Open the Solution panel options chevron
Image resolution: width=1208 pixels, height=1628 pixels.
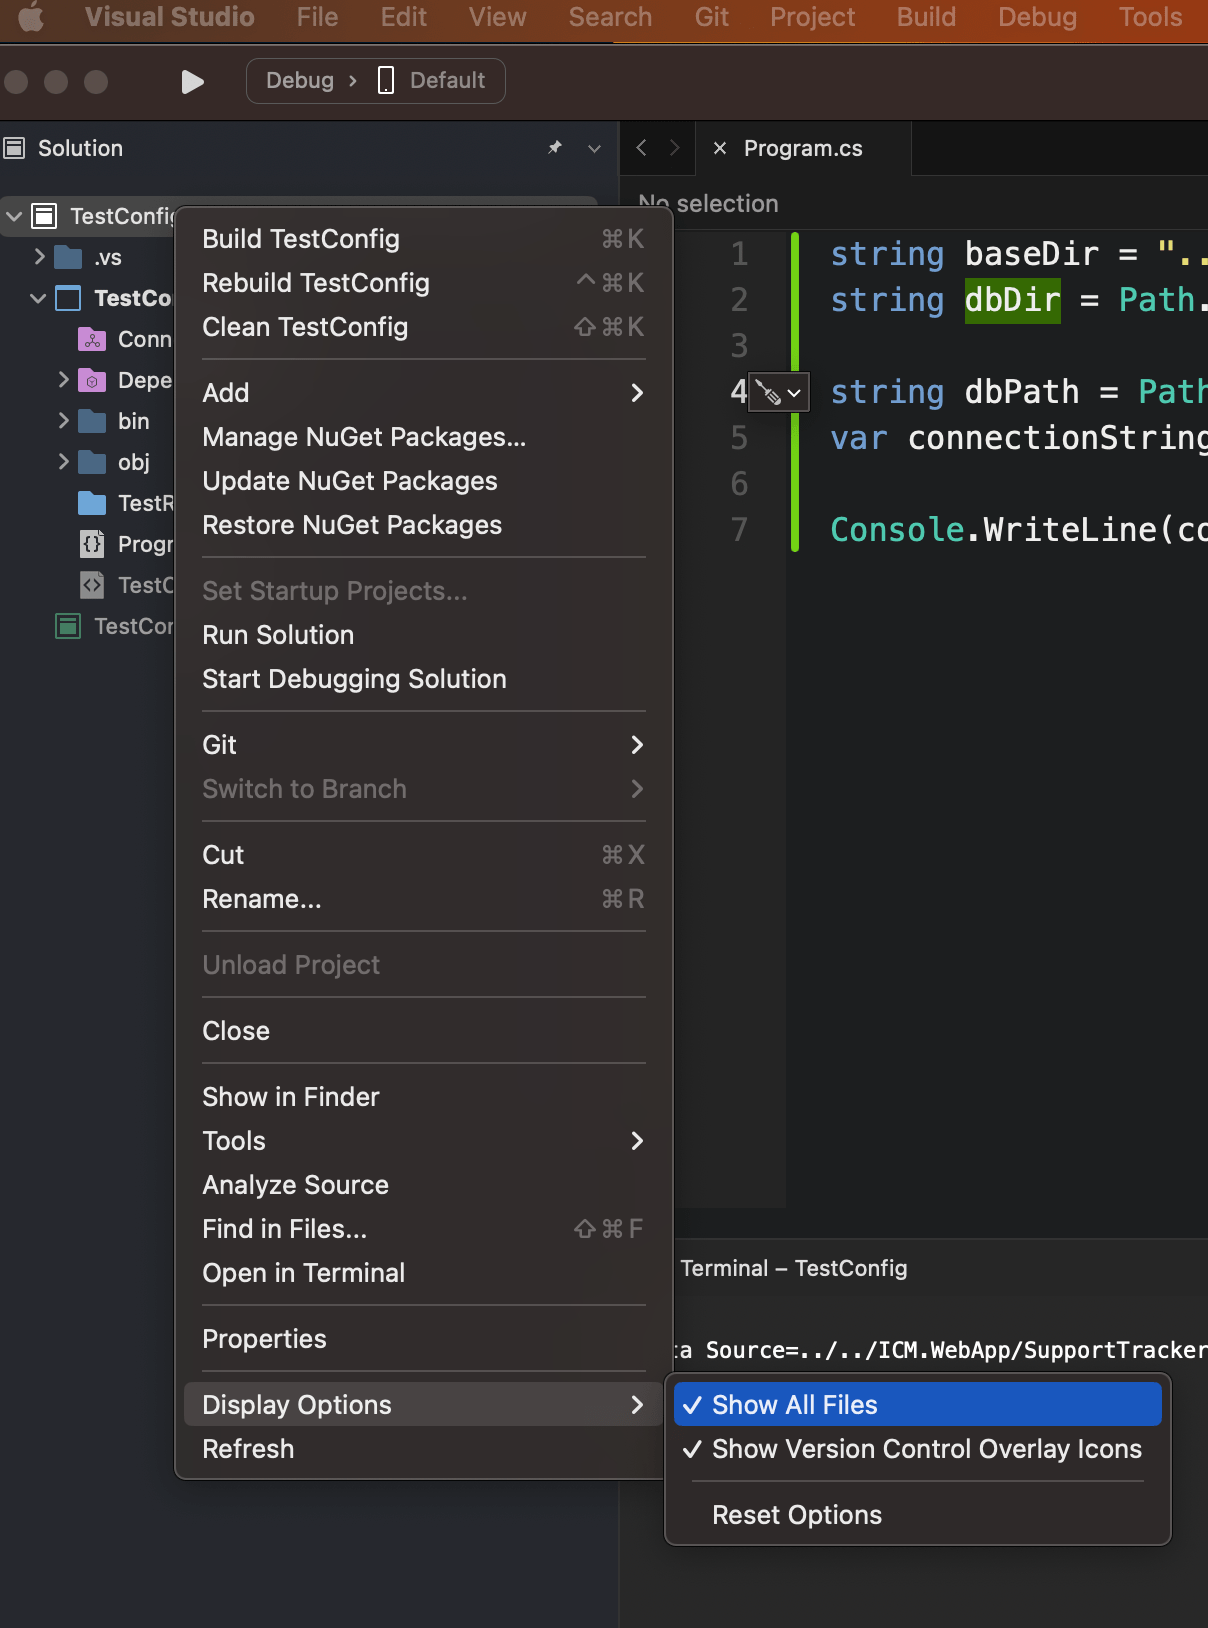594,148
